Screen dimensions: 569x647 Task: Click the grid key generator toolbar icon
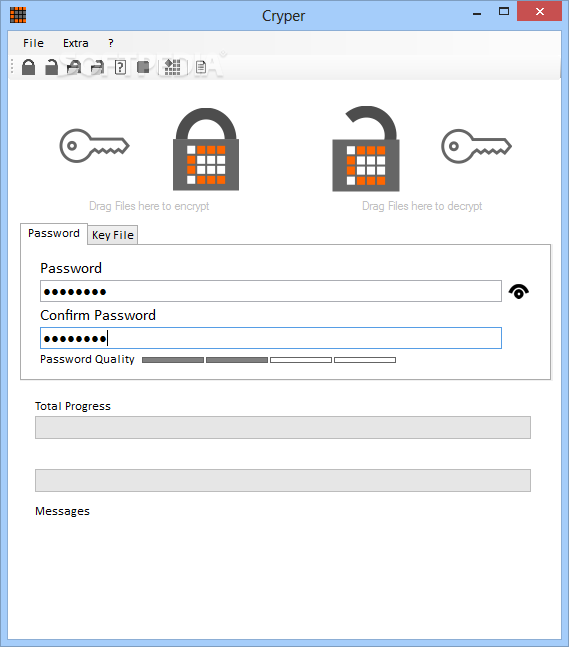click(x=172, y=67)
